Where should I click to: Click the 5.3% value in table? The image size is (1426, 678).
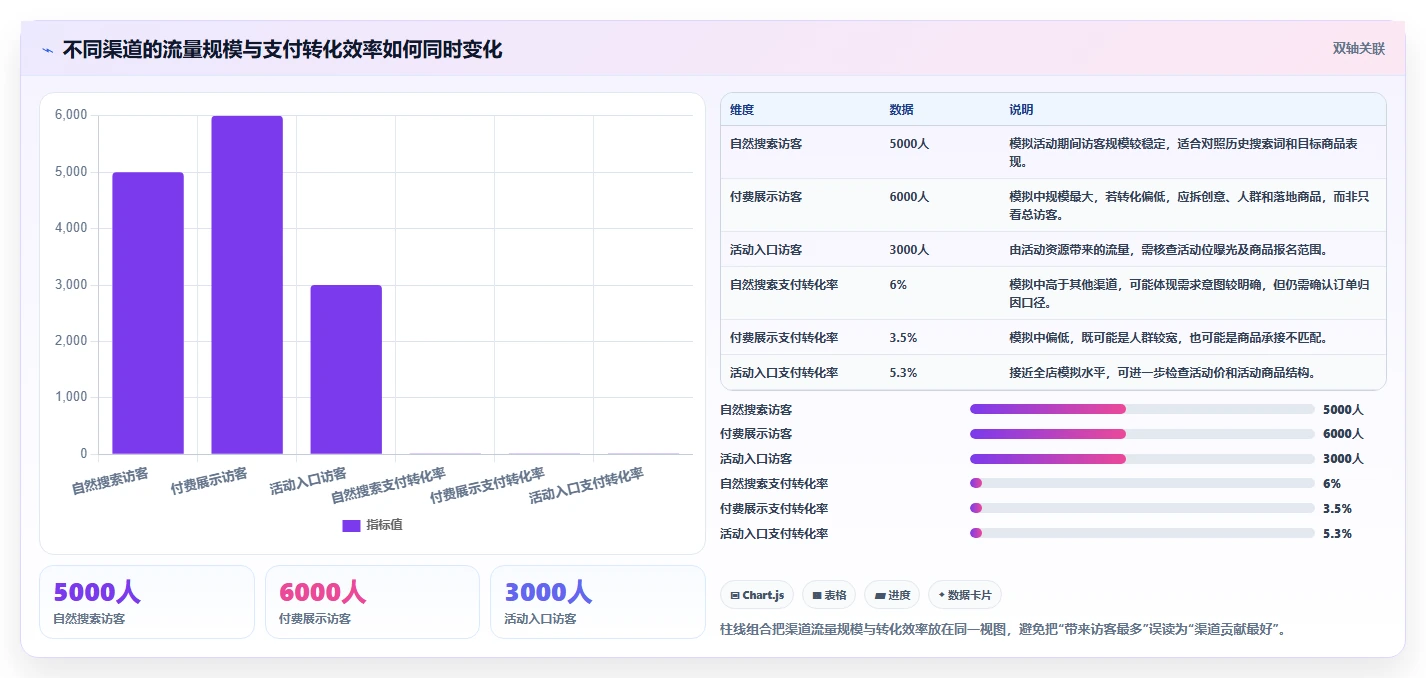[903, 373]
